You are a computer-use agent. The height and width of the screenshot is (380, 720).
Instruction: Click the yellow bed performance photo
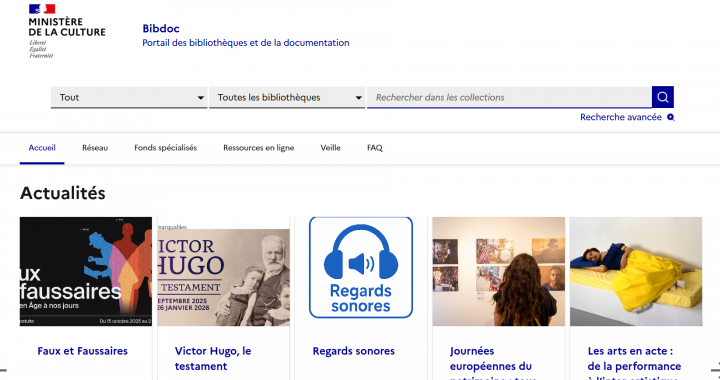pyautogui.click(x=636, y=271)
